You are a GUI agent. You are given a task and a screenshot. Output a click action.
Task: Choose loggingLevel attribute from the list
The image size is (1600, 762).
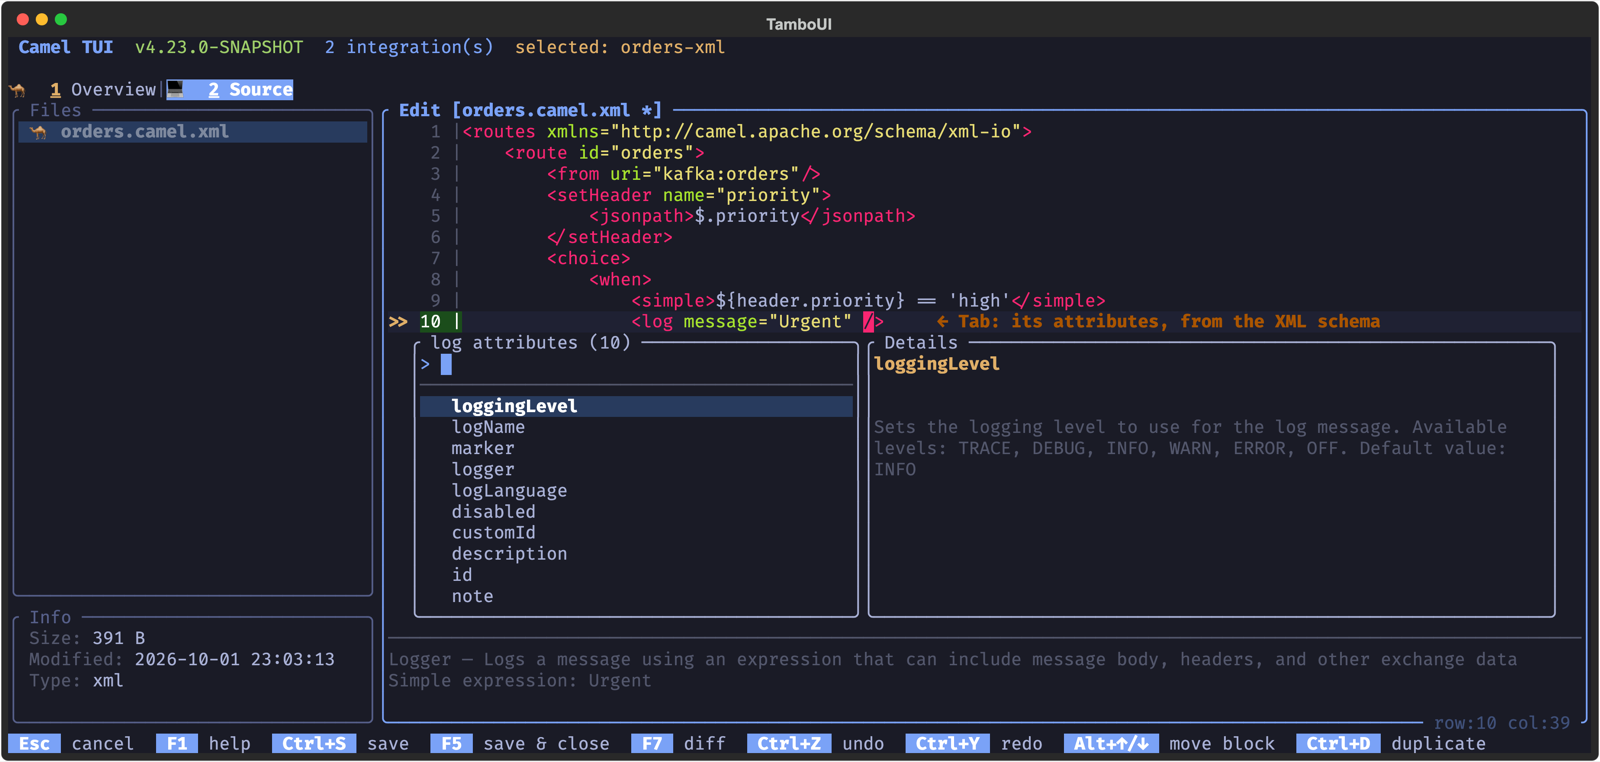pos(636,406)
